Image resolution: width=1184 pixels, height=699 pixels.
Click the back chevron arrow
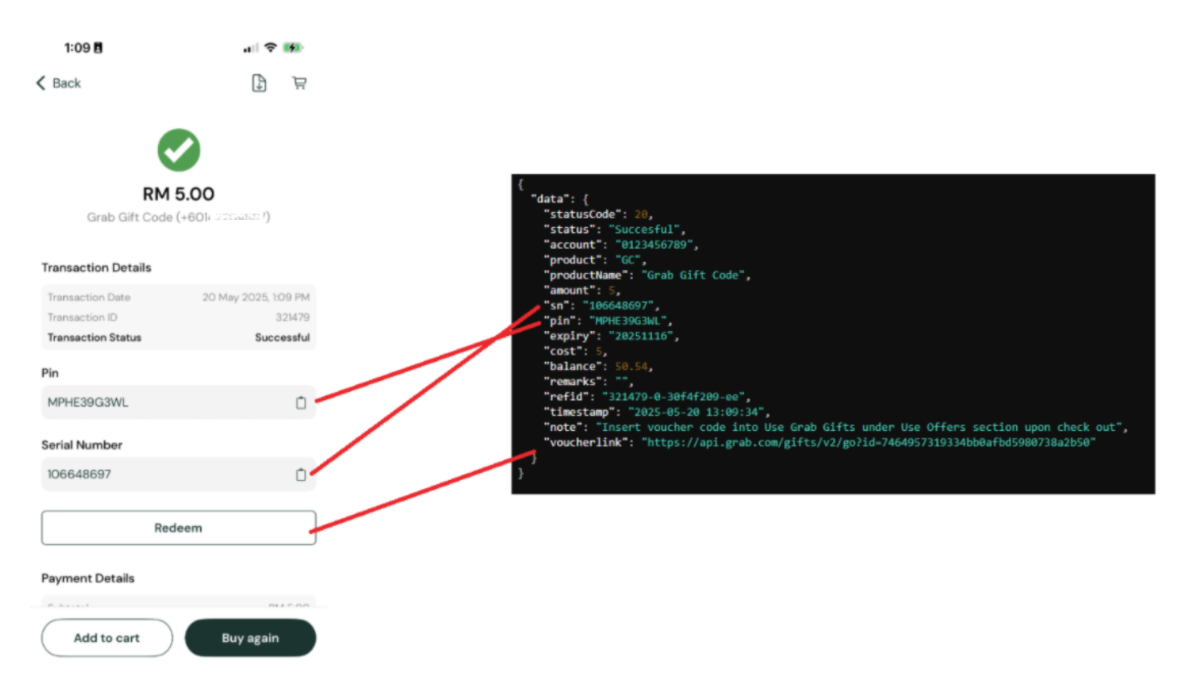40,83
